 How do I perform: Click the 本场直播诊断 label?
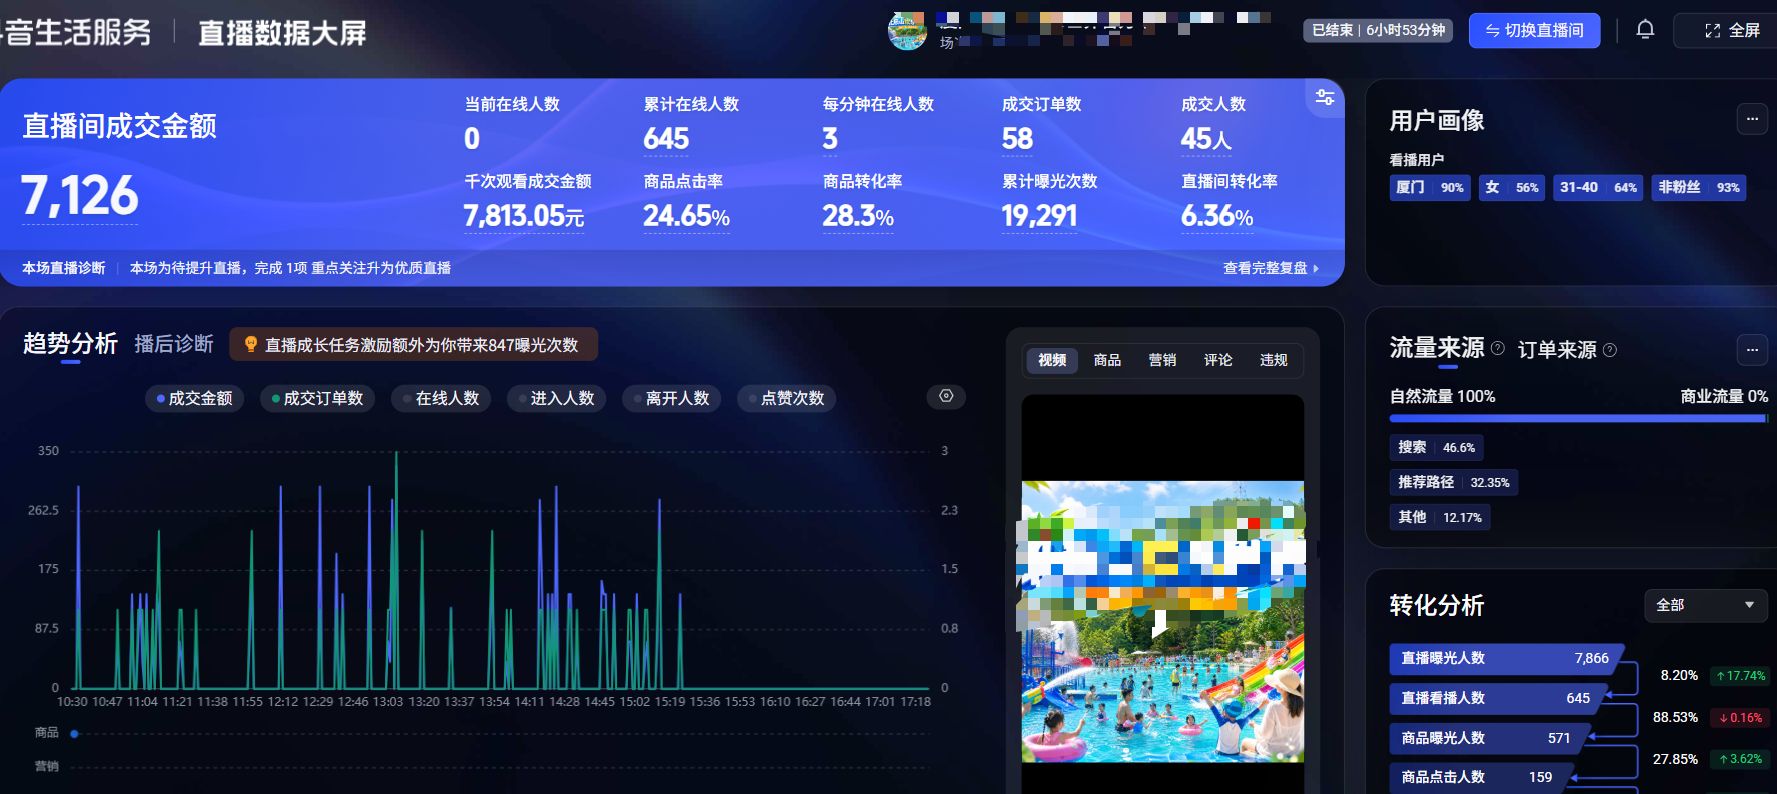[x=64, y=268]
